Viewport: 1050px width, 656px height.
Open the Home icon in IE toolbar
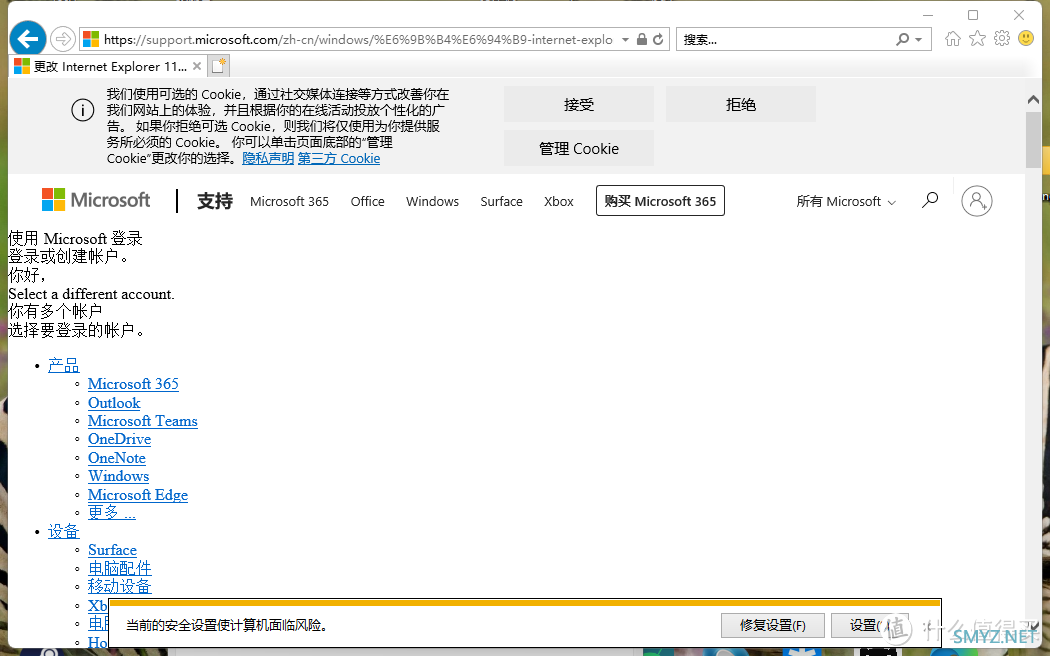(952, 39)
